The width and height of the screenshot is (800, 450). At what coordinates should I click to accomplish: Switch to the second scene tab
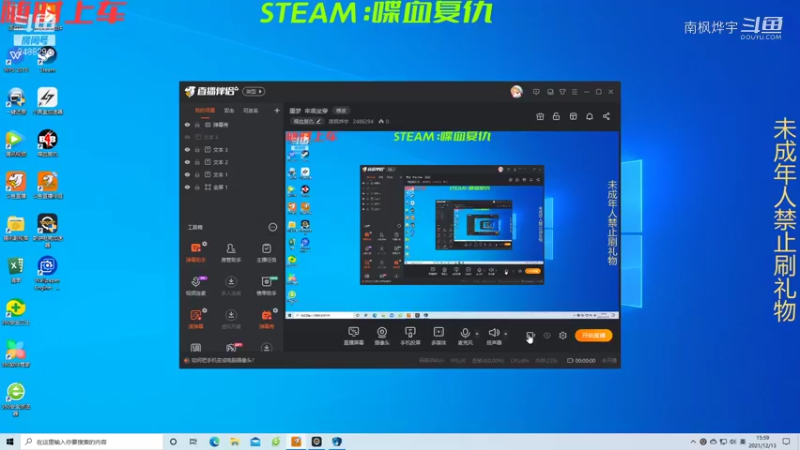[x=229, y=110]
